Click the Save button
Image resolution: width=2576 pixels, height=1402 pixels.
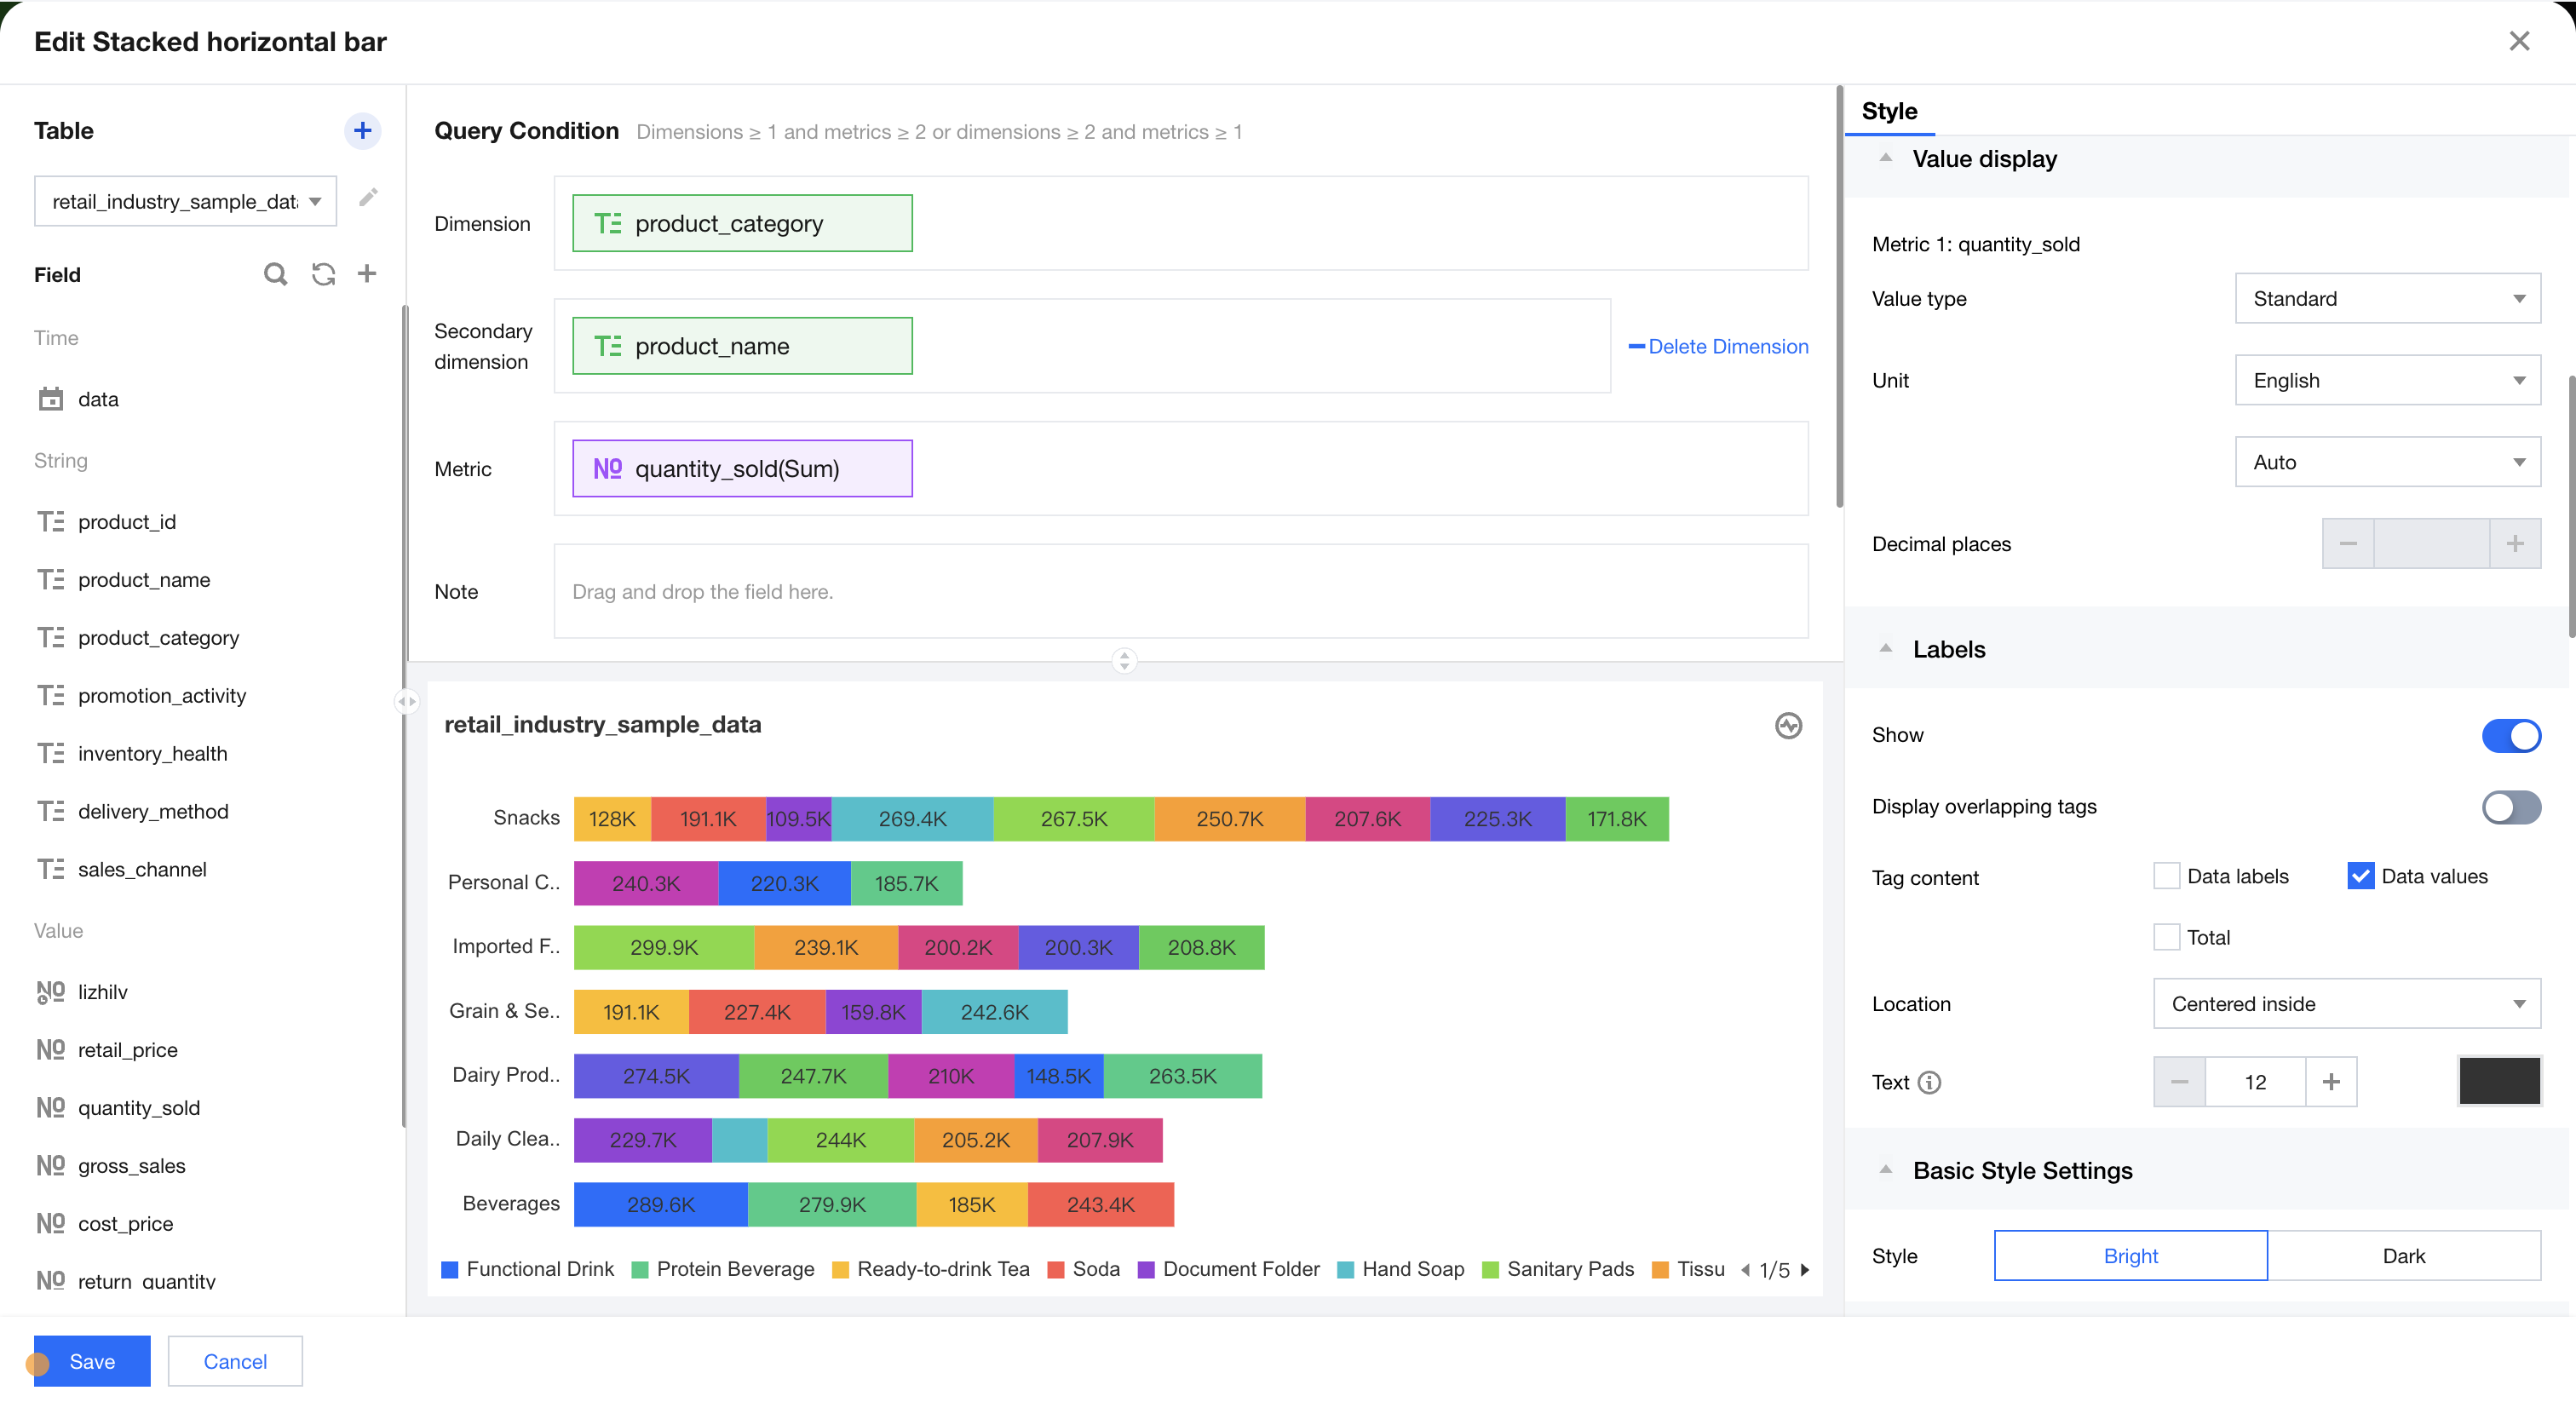pos(92,1361)
